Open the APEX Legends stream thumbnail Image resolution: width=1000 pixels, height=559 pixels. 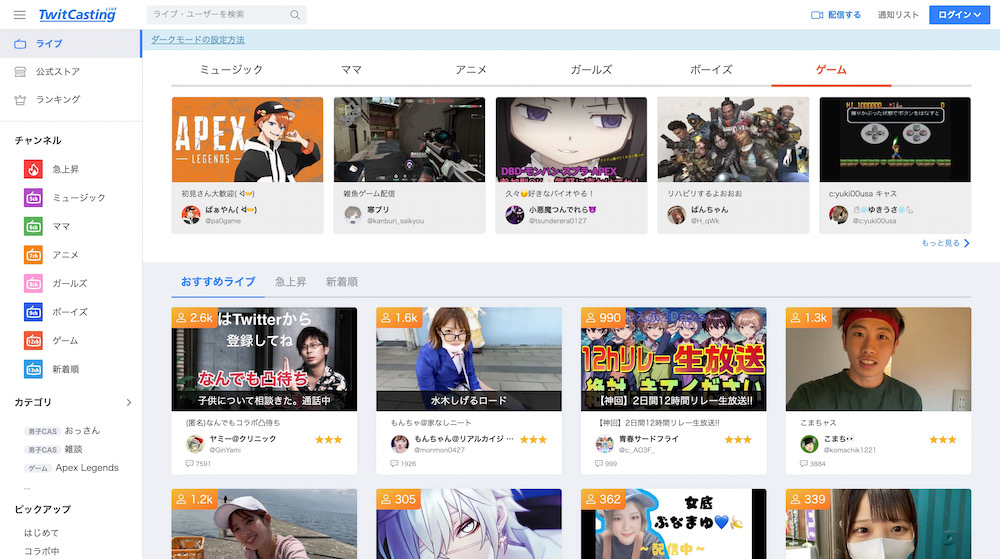(x=247, y=139)
